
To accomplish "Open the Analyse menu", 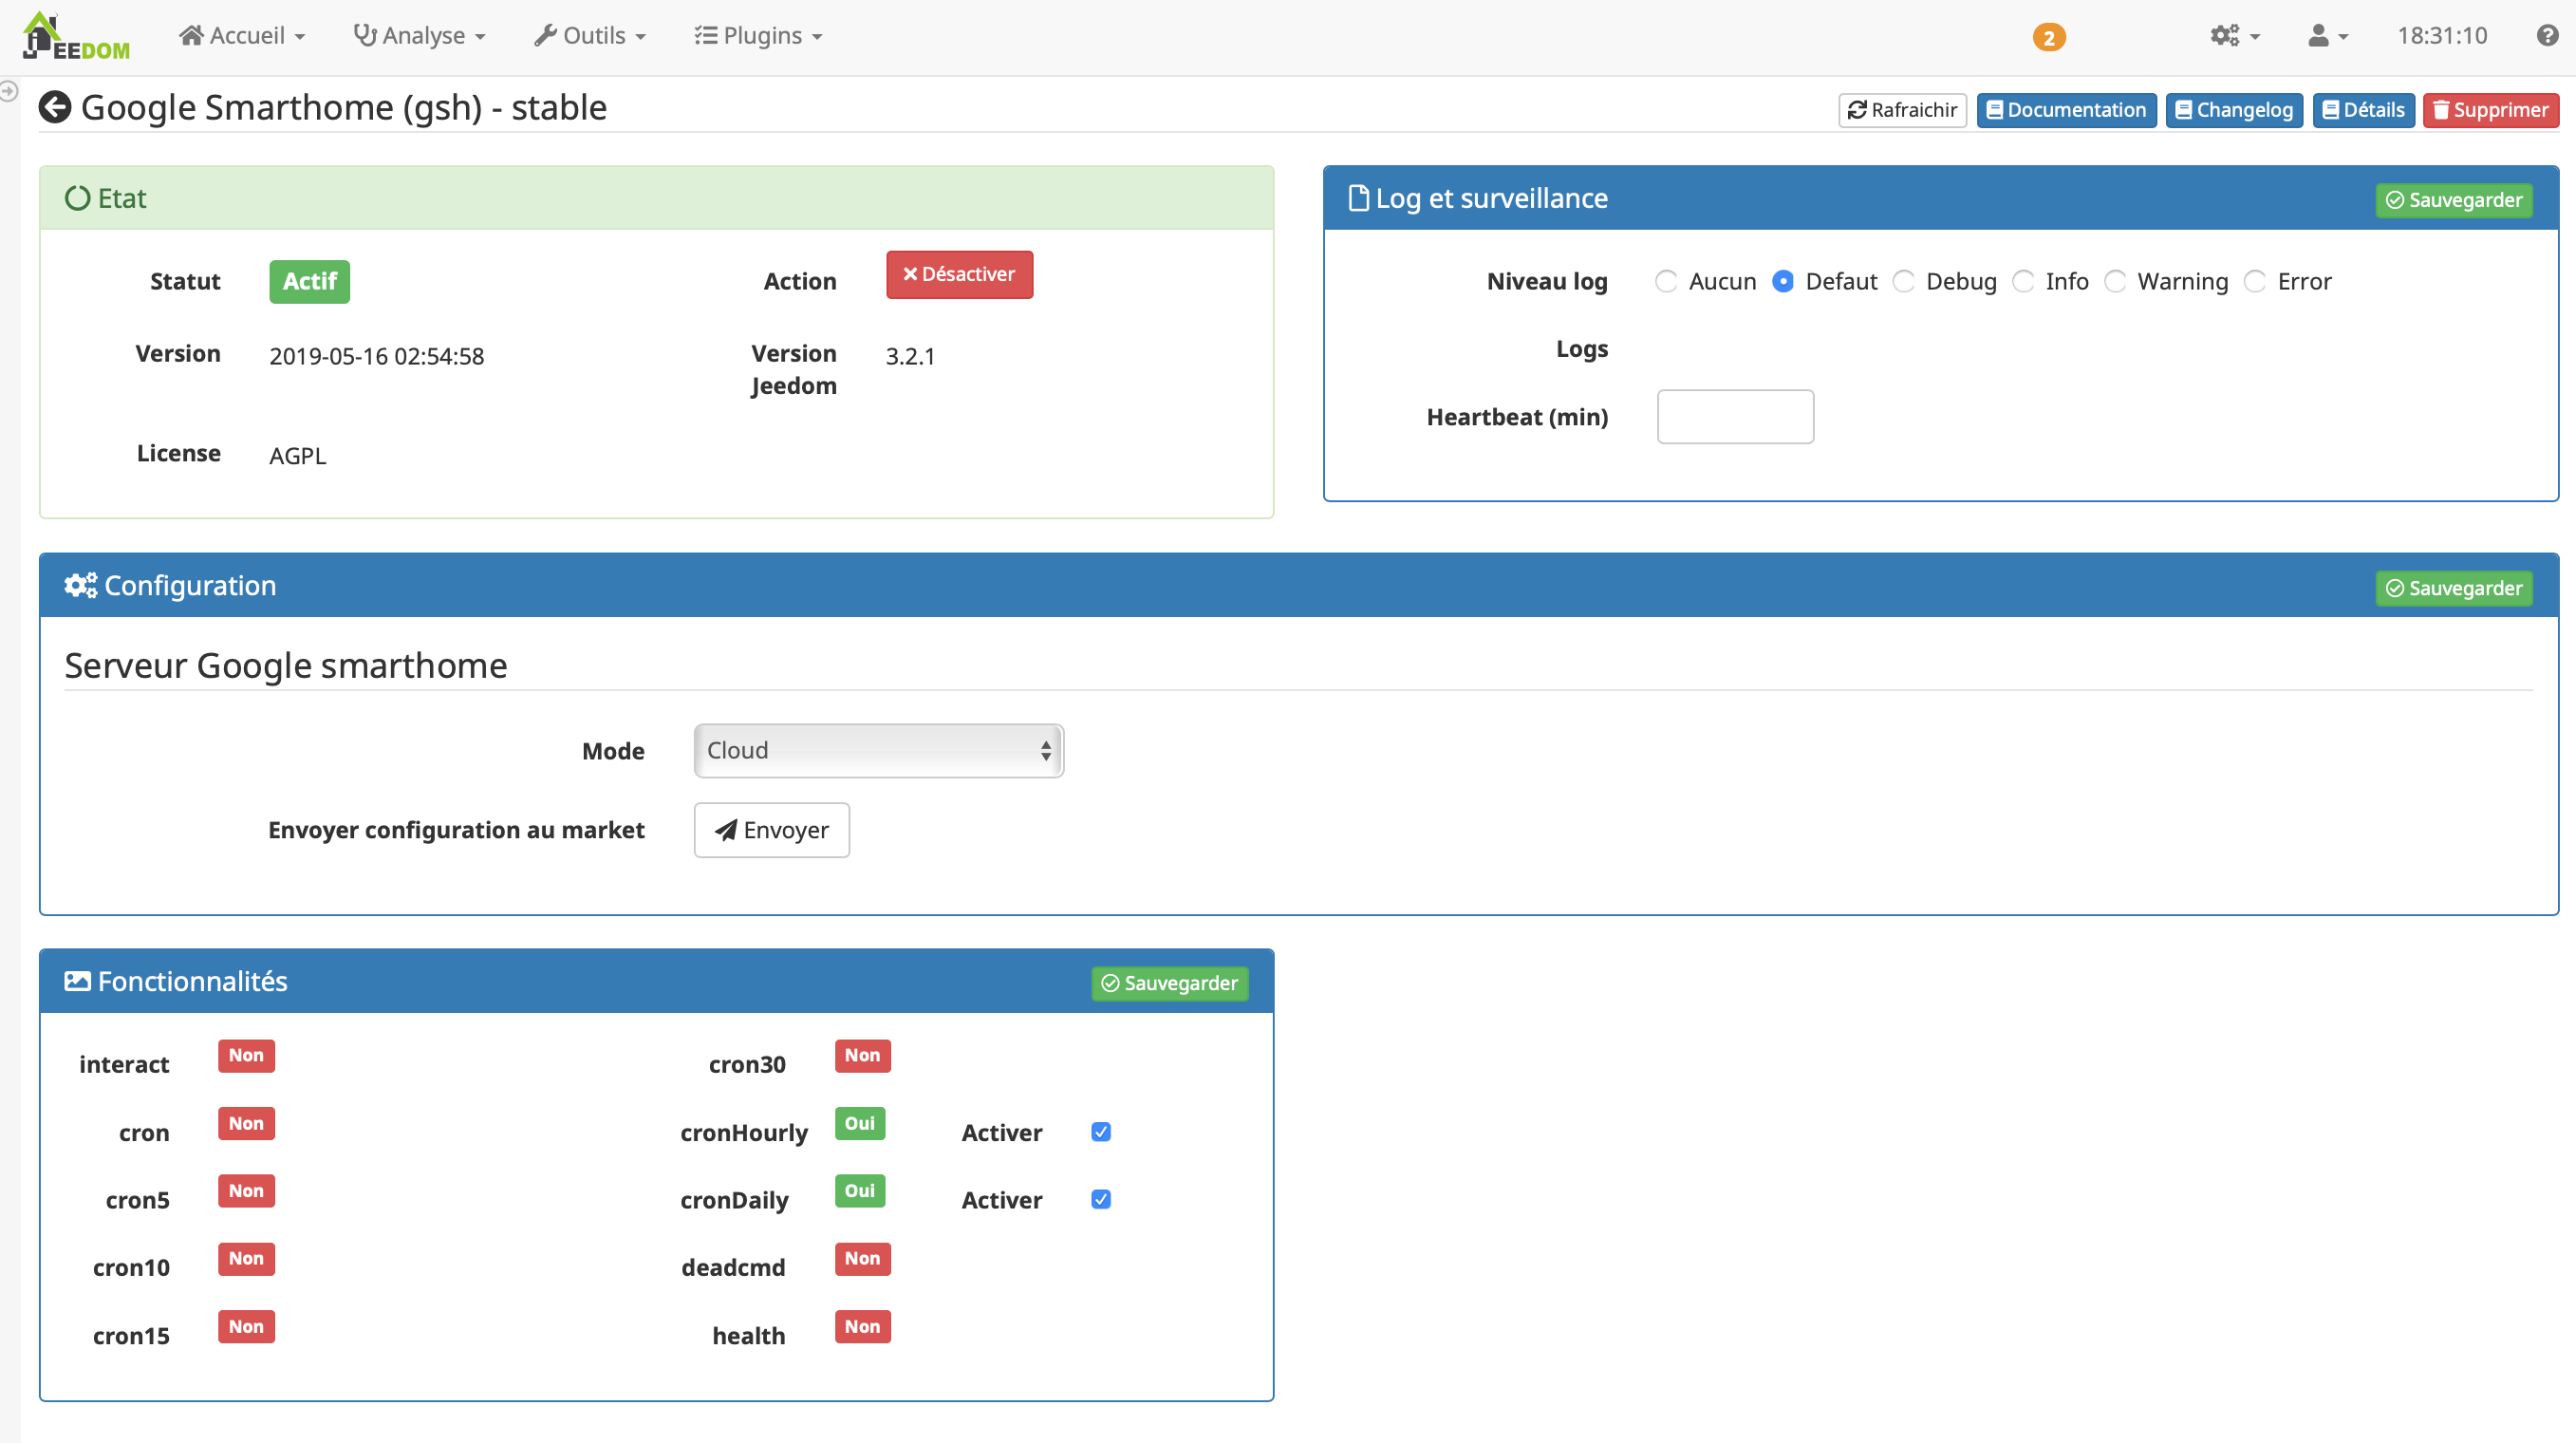I will click(419, 36).
